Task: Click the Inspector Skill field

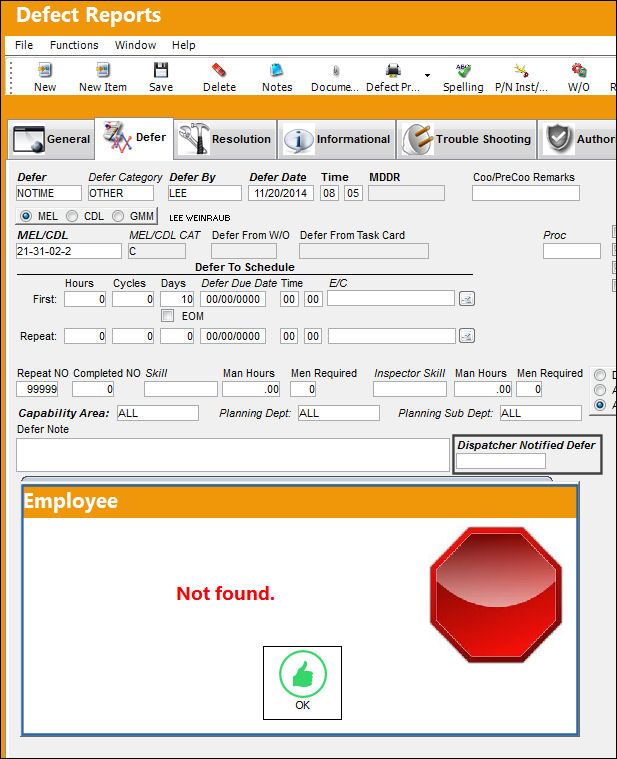Action: click(410, 389)
